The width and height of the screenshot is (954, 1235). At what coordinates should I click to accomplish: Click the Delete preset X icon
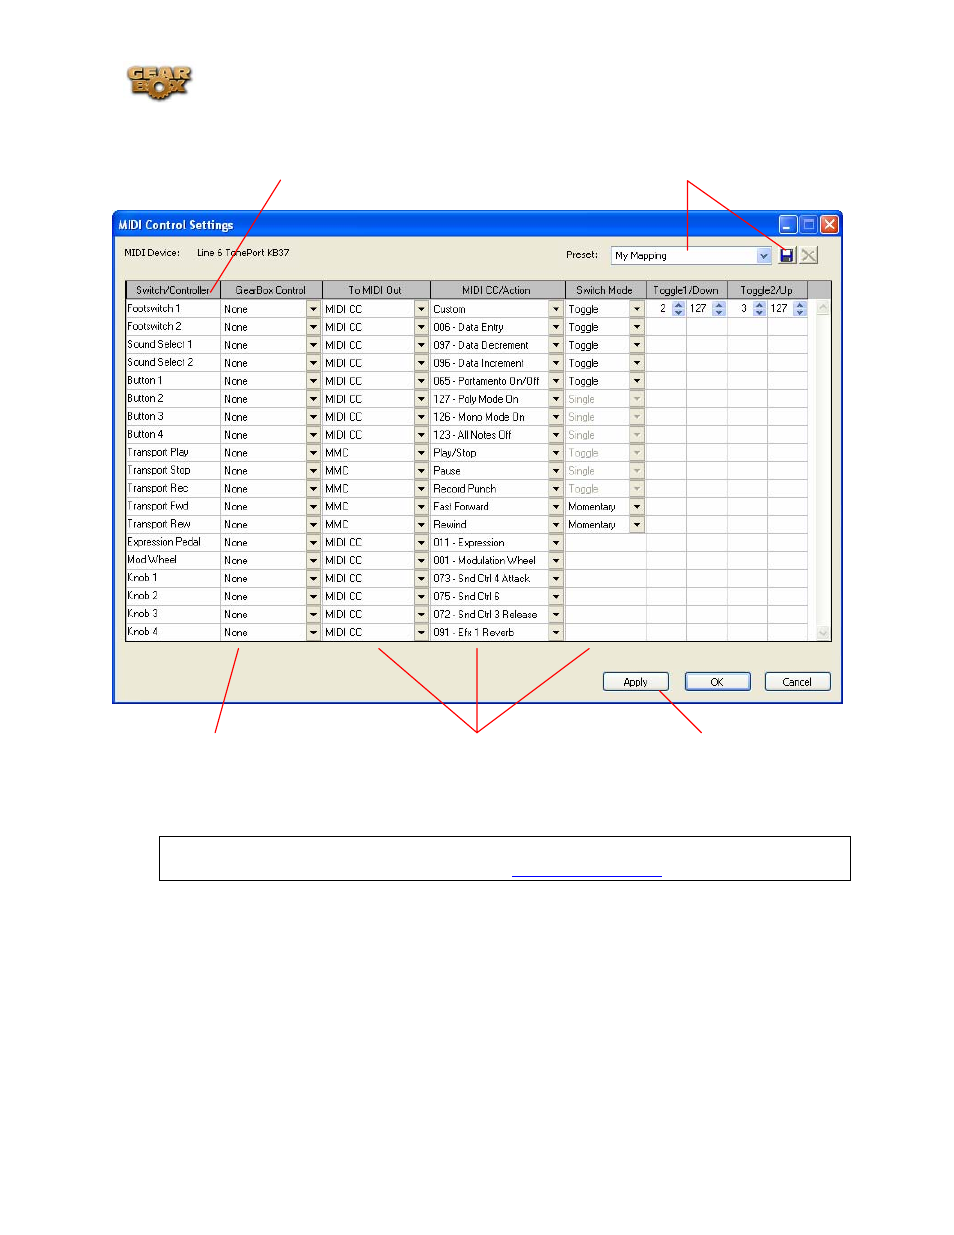tap(809, 256)
